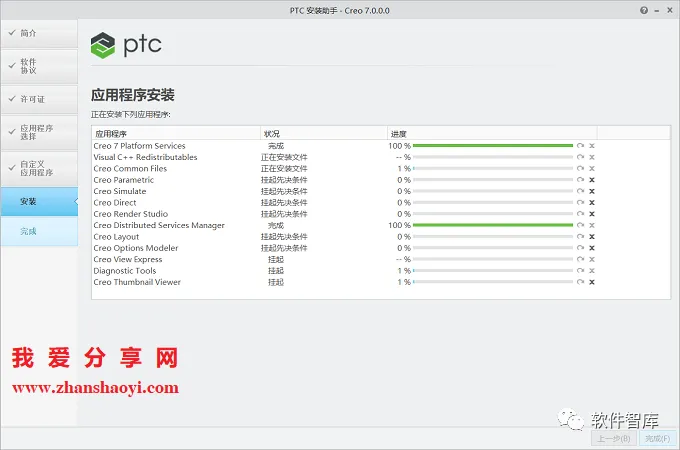680x450 pixels.
Task: Click the retry icon for Creo 7 Platform Services
Action: pyautogui.click(x=580, y=146)
